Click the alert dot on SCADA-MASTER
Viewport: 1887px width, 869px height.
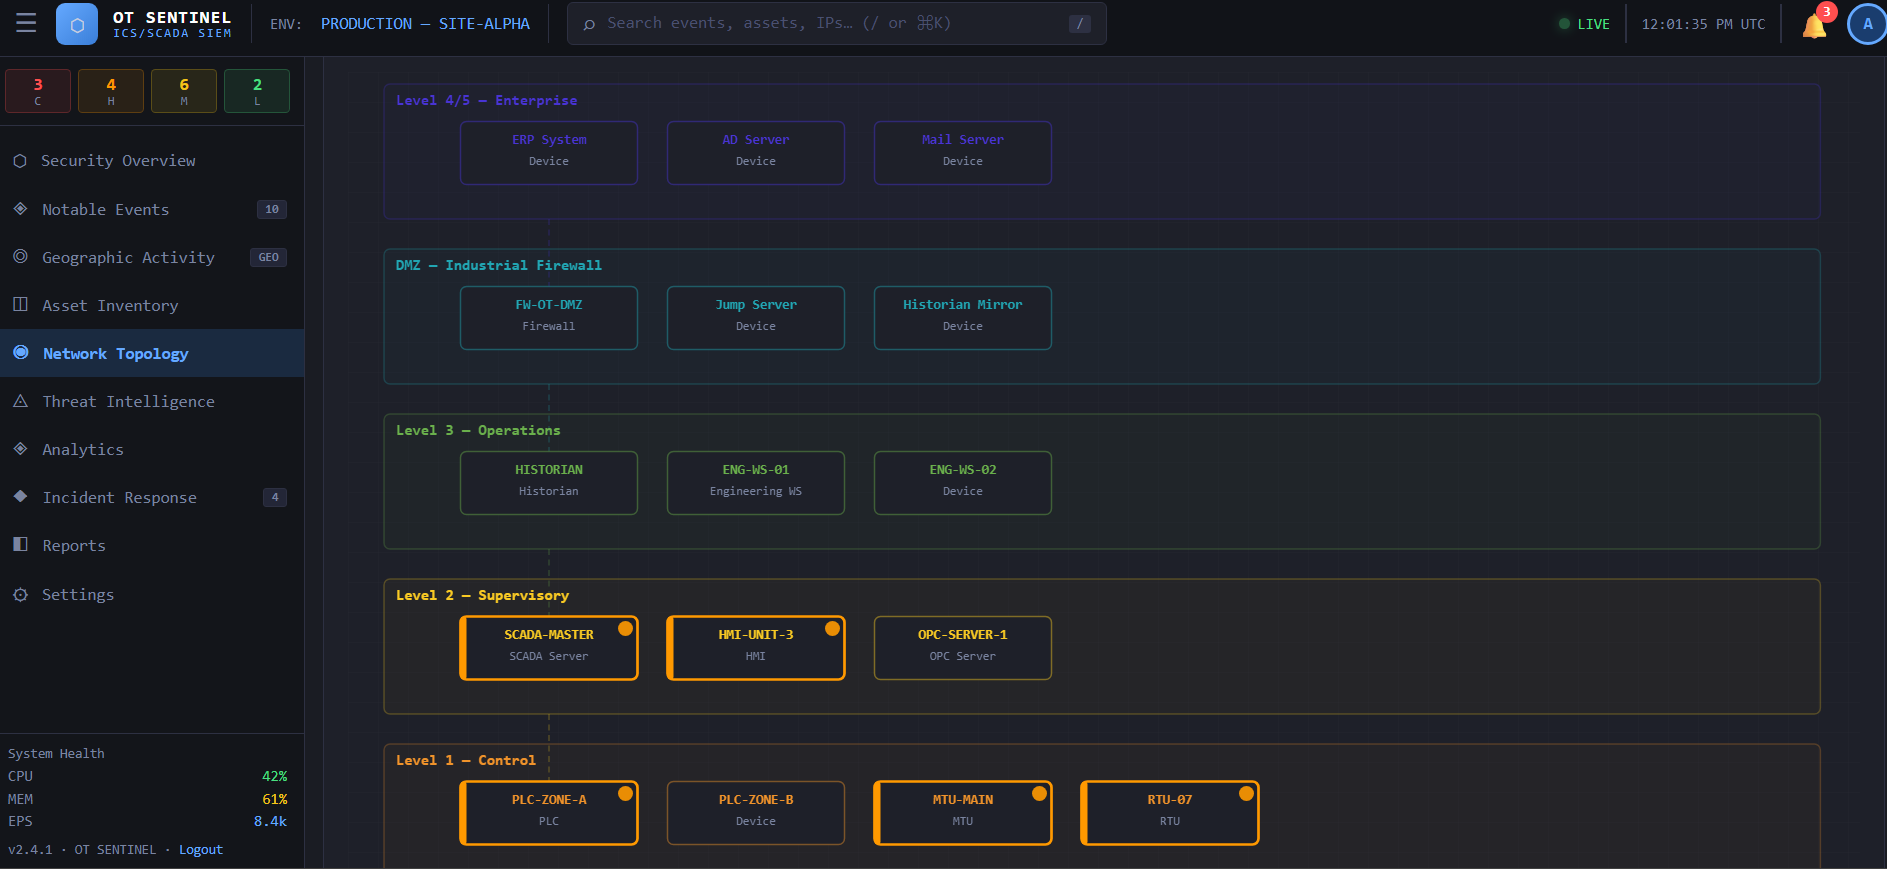(x=625, y=629)
